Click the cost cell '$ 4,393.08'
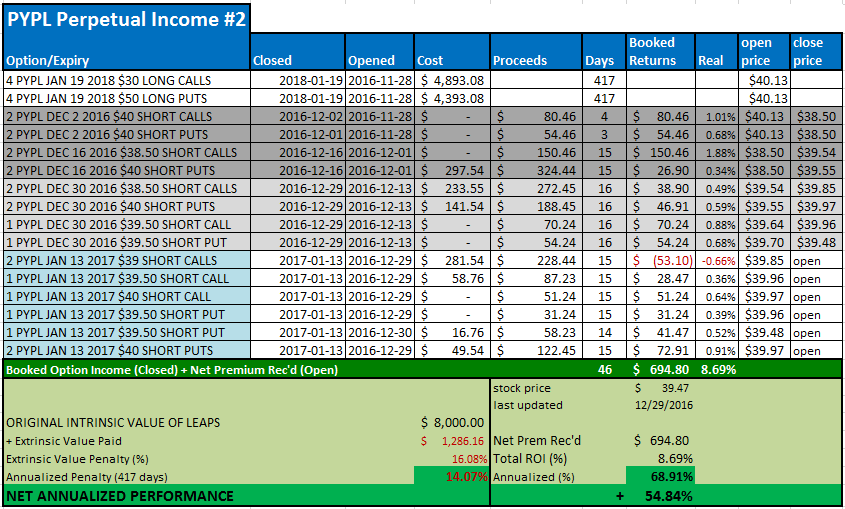This screenshot has width=845, height=509. click(452, 99)
